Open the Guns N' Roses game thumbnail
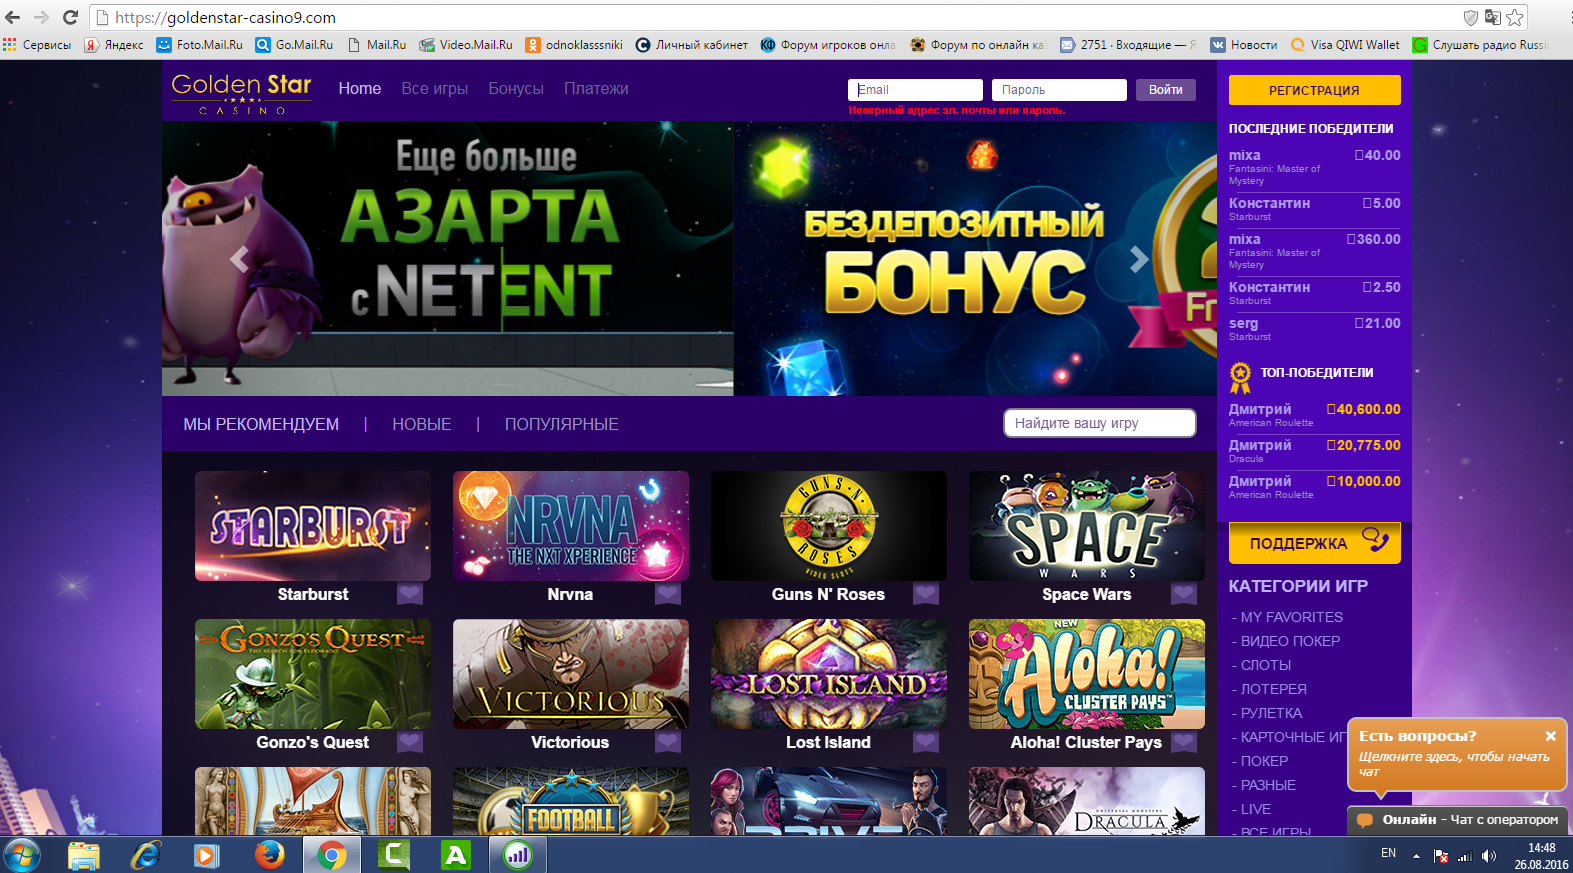The image size is (1573, 873). coord(829,526)
